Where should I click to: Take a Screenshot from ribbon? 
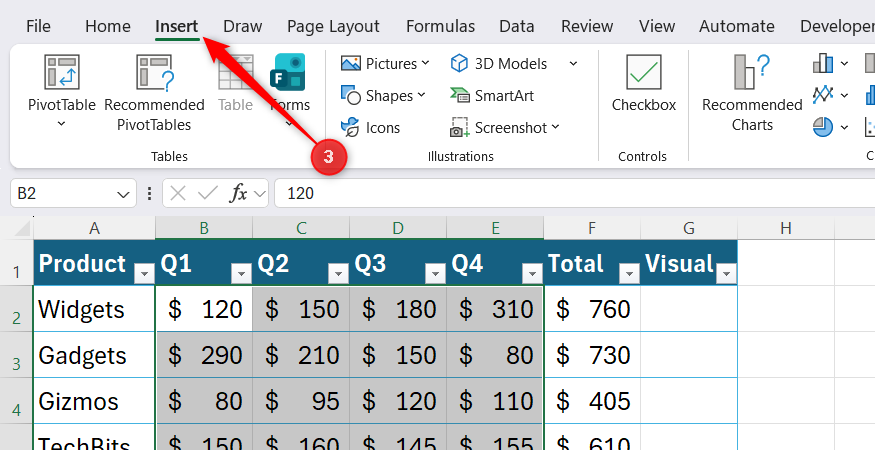(504, 127)
